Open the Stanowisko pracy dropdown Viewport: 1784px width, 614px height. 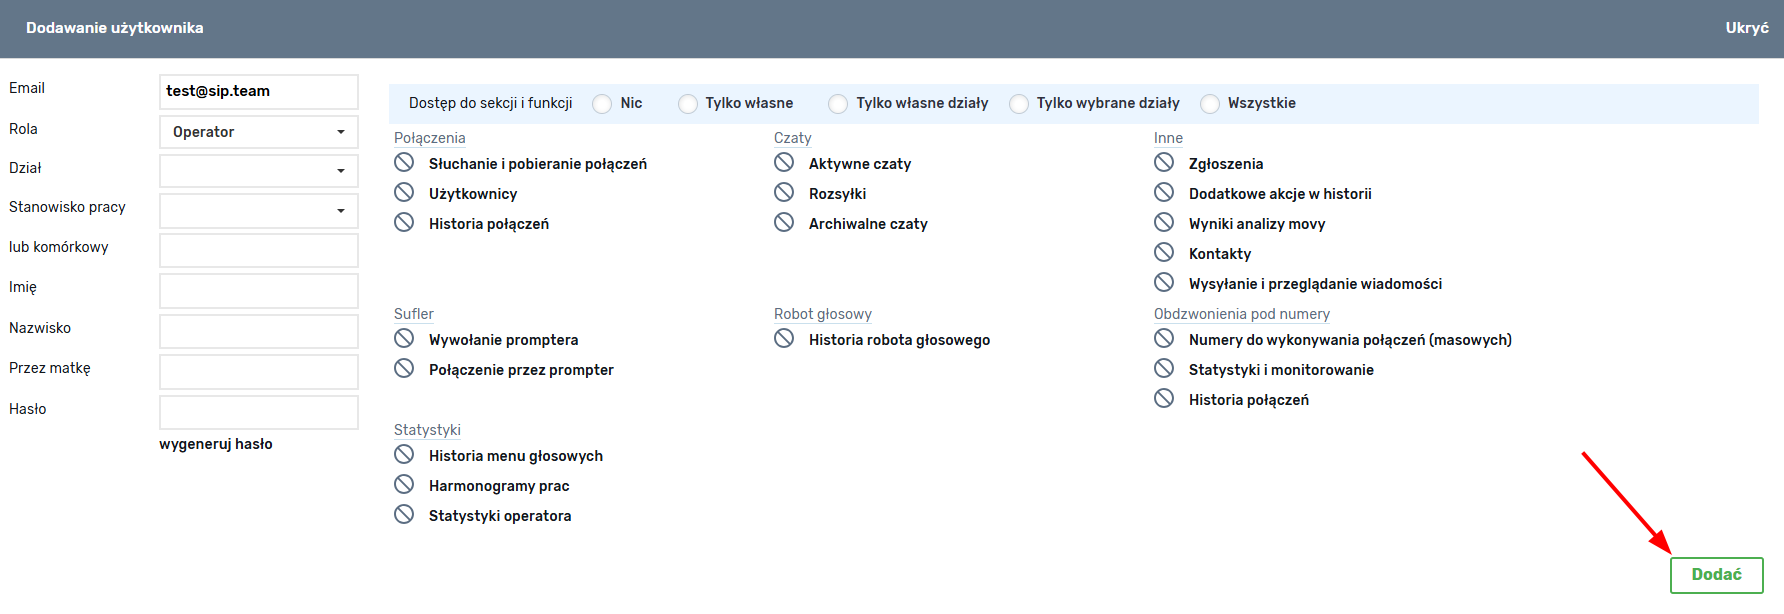[258, 211]
